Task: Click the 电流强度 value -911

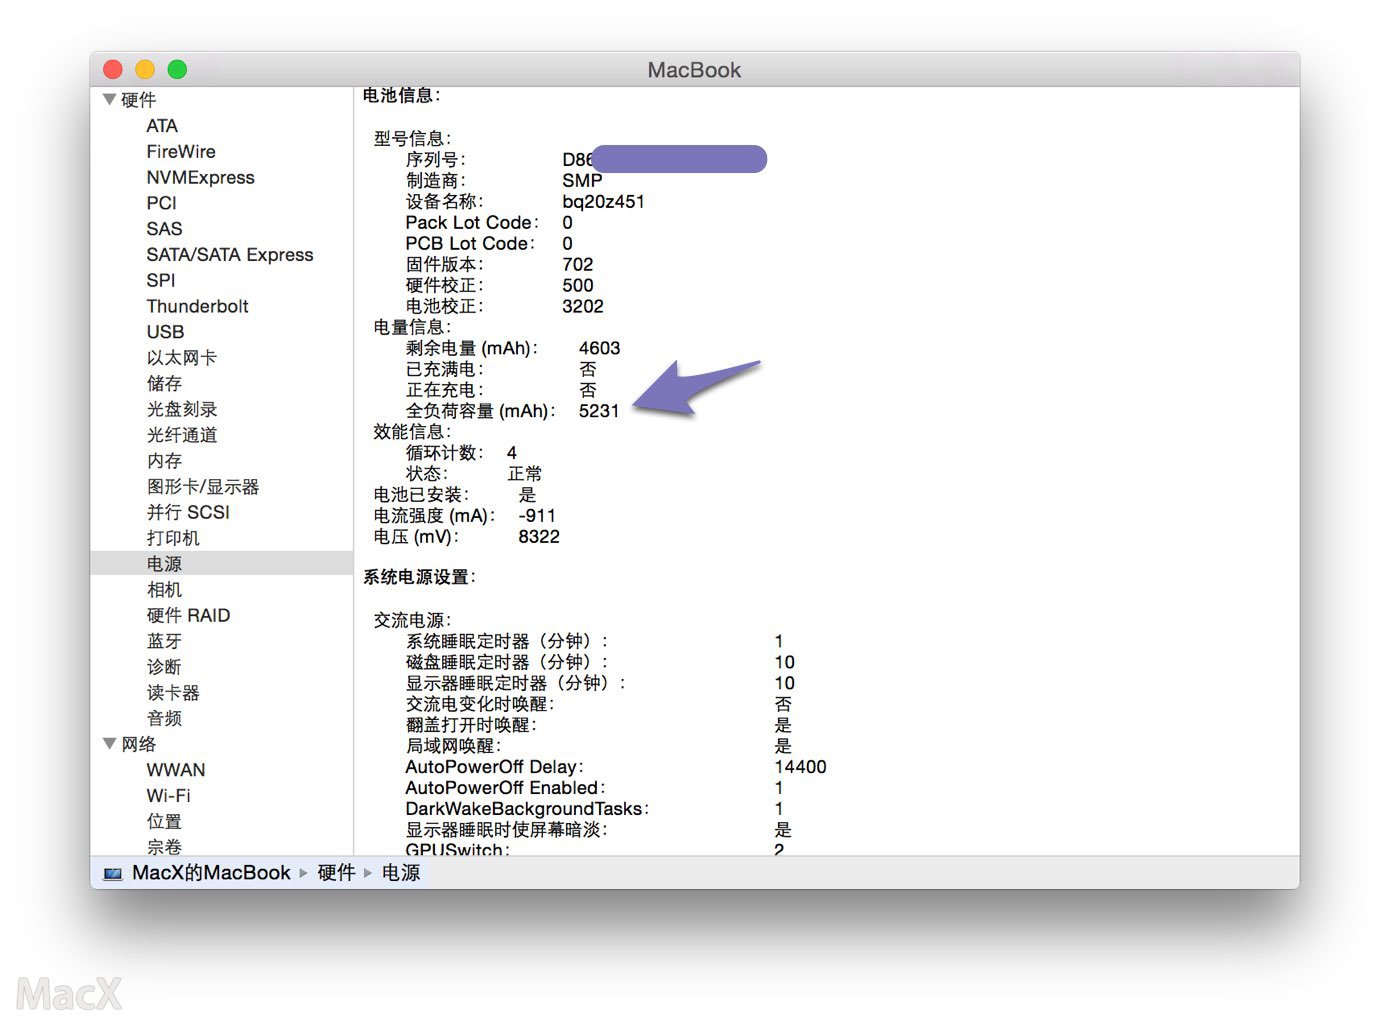Action: pos(537,516)
